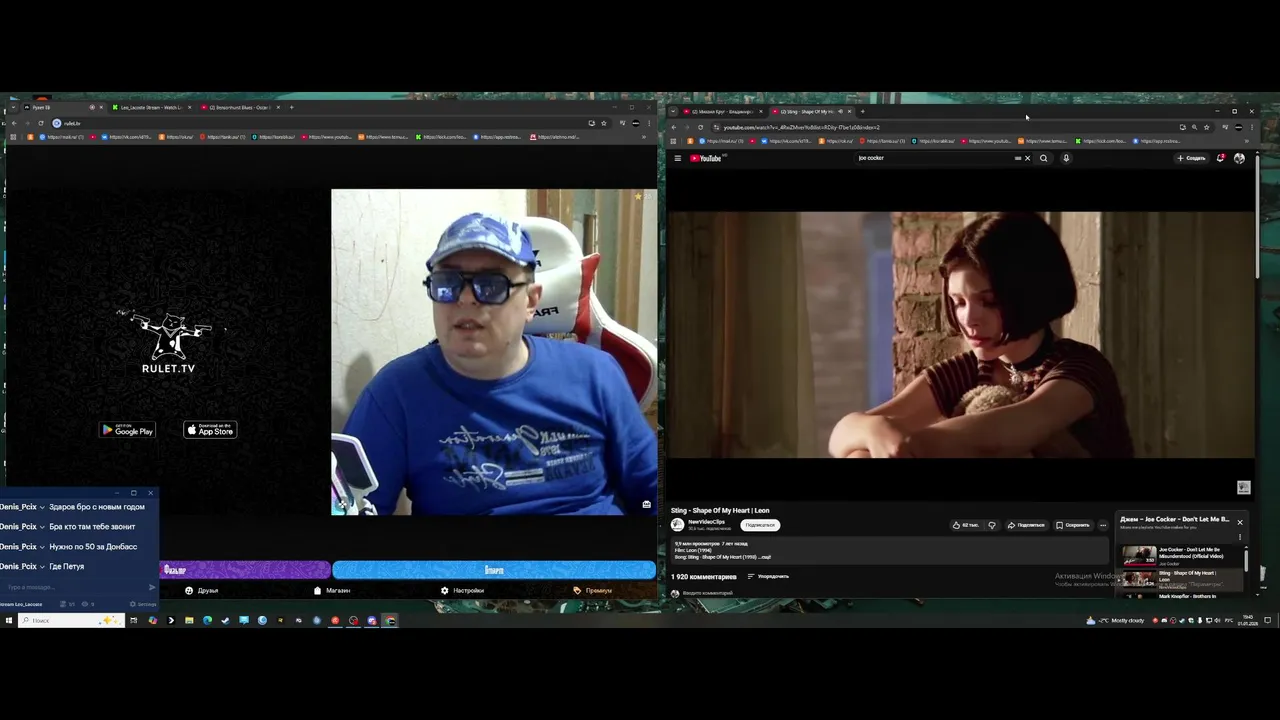Open YouTube notifications bell

click(1220, 158)
